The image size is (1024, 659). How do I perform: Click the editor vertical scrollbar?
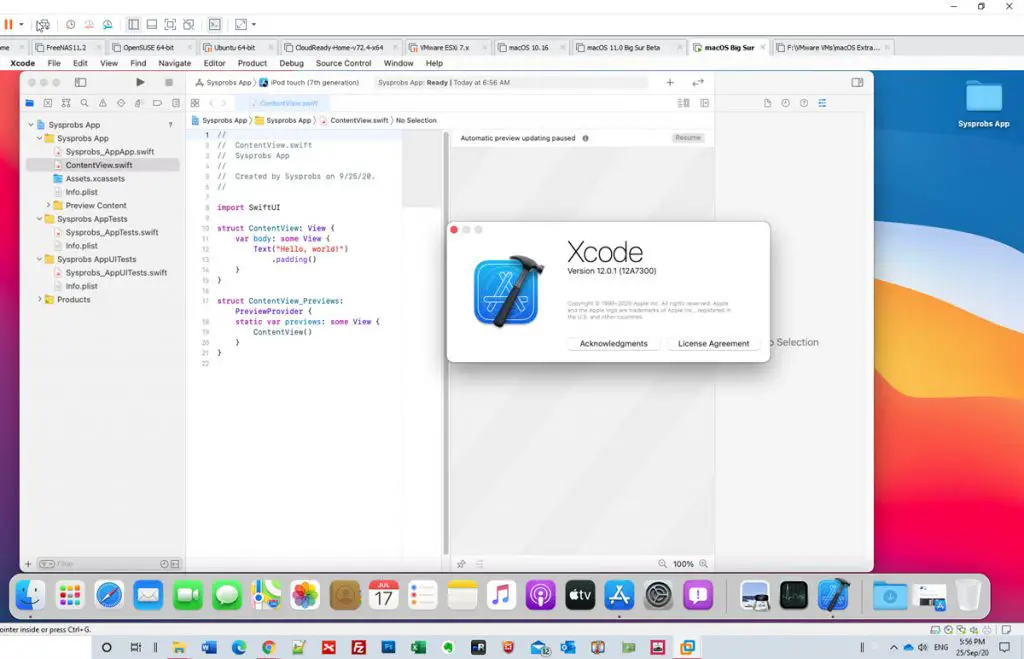point(446,343)
